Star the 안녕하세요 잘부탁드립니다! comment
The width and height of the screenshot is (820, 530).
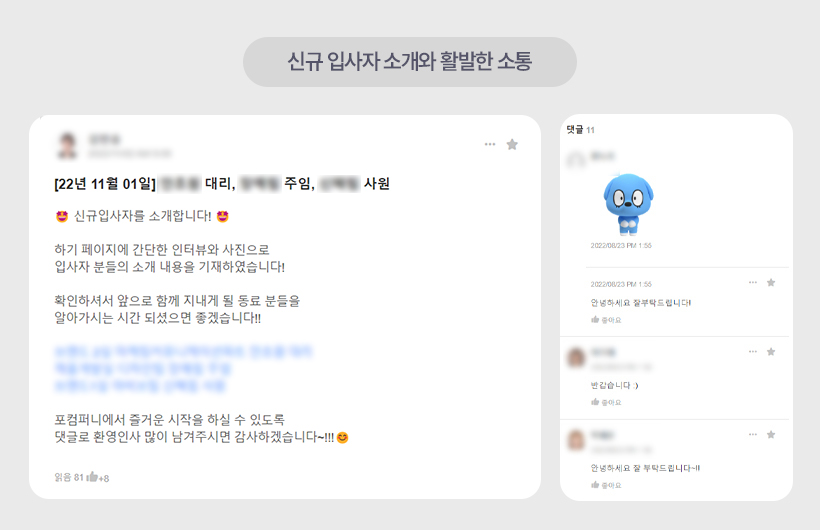click(x=771, y=283)
